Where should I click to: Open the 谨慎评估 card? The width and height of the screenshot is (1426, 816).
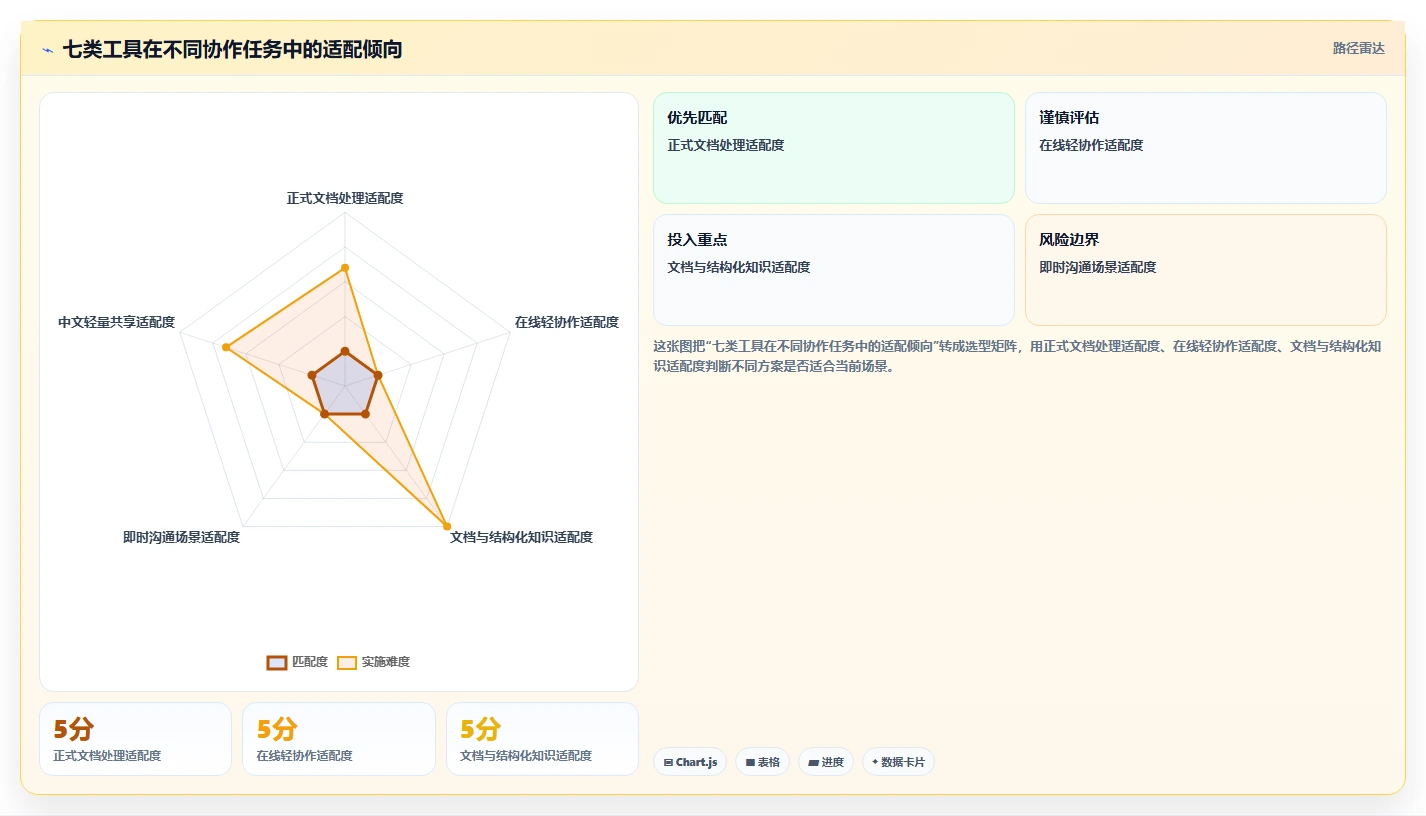click(1206, 148)
